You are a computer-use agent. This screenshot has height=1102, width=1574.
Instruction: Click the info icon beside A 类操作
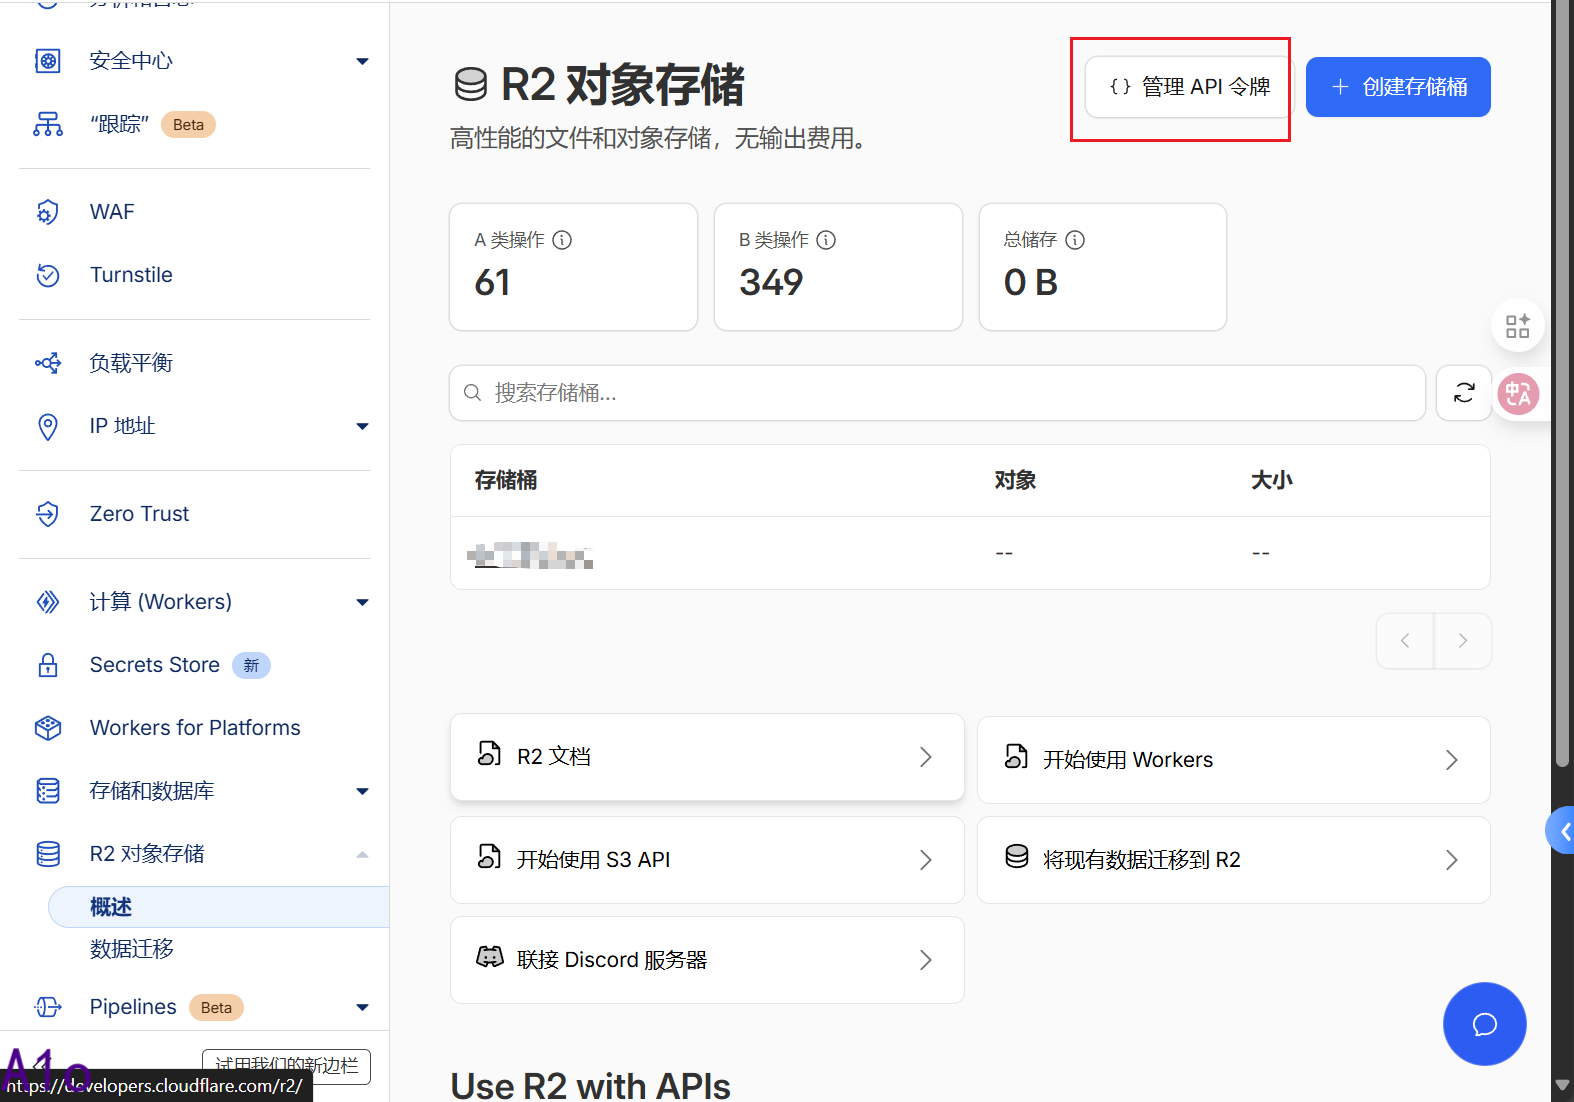562,240
